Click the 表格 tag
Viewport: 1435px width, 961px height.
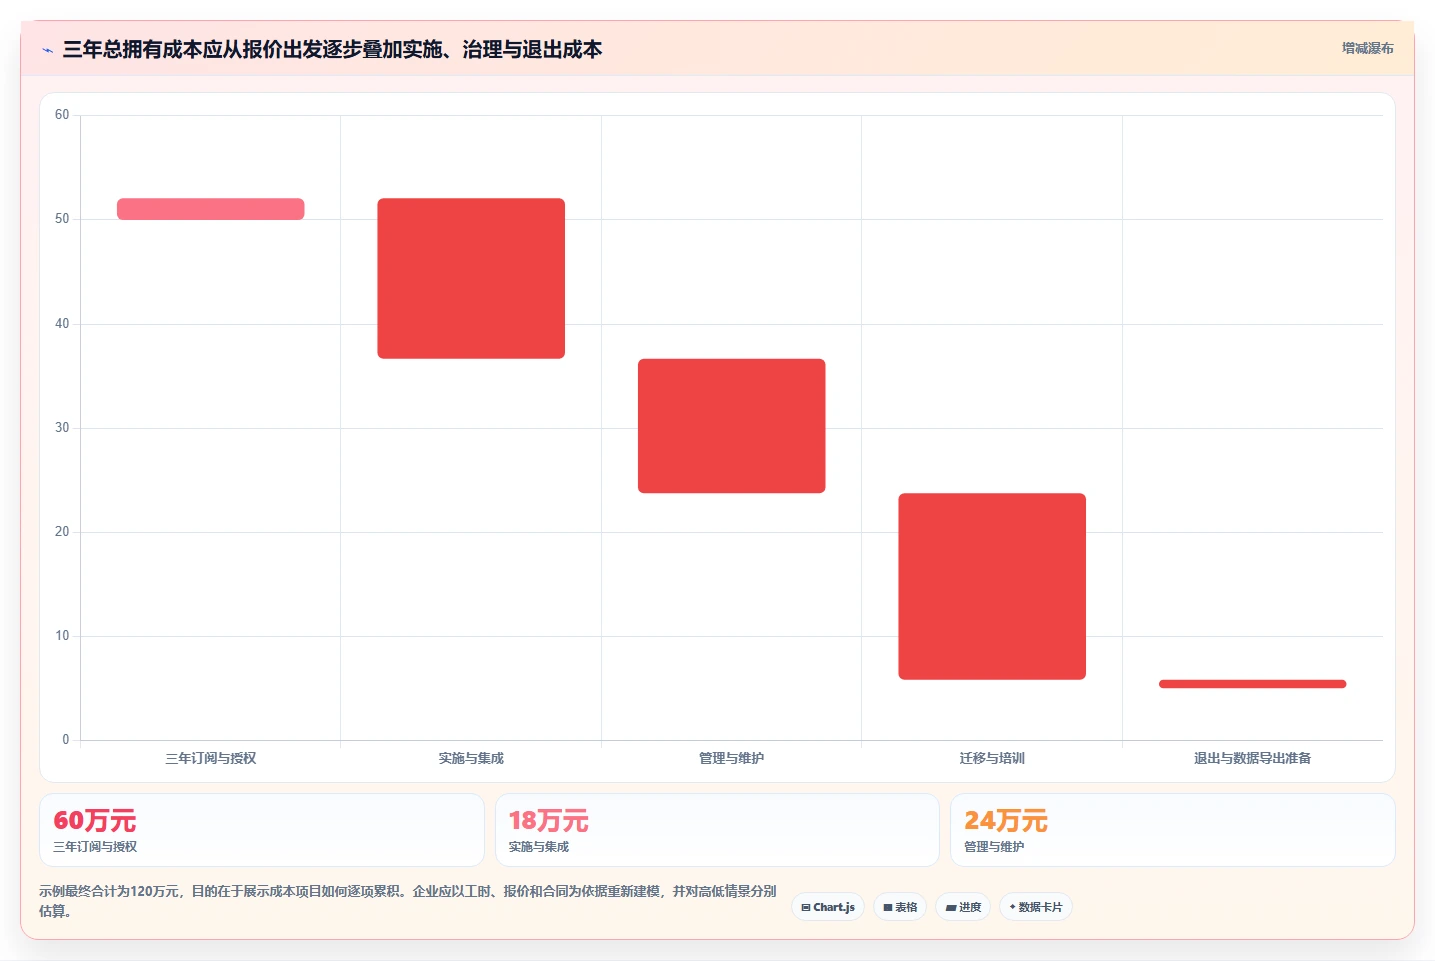(x=900, y=907)
